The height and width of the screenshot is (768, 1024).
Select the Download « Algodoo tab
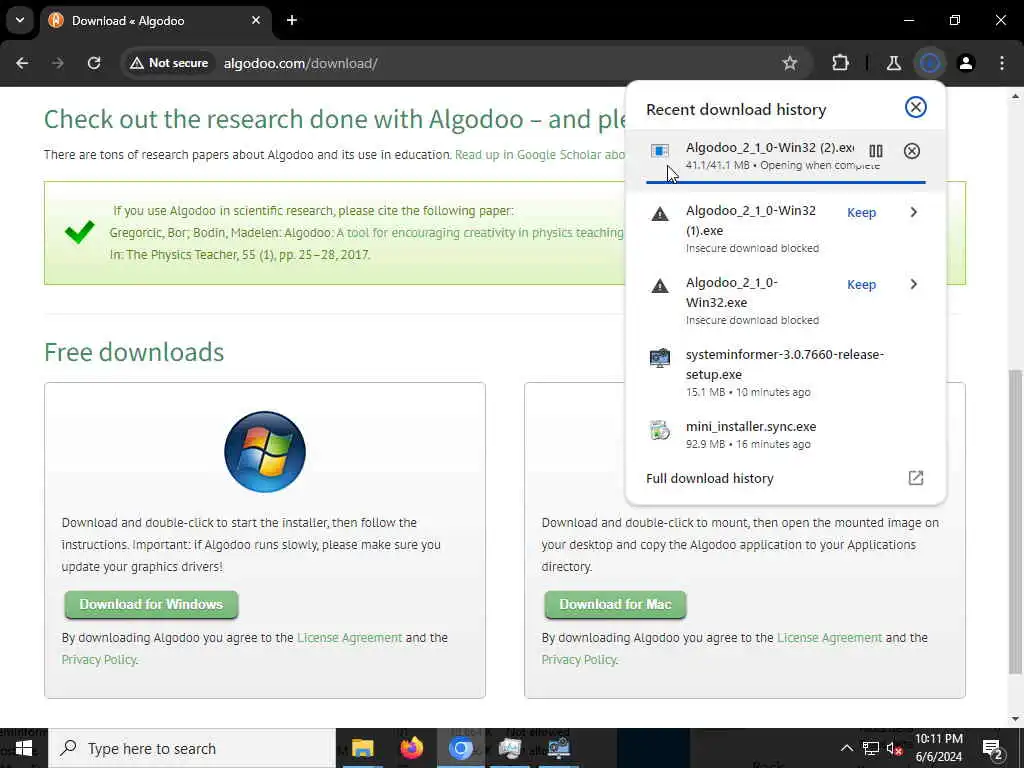[155, 20]
